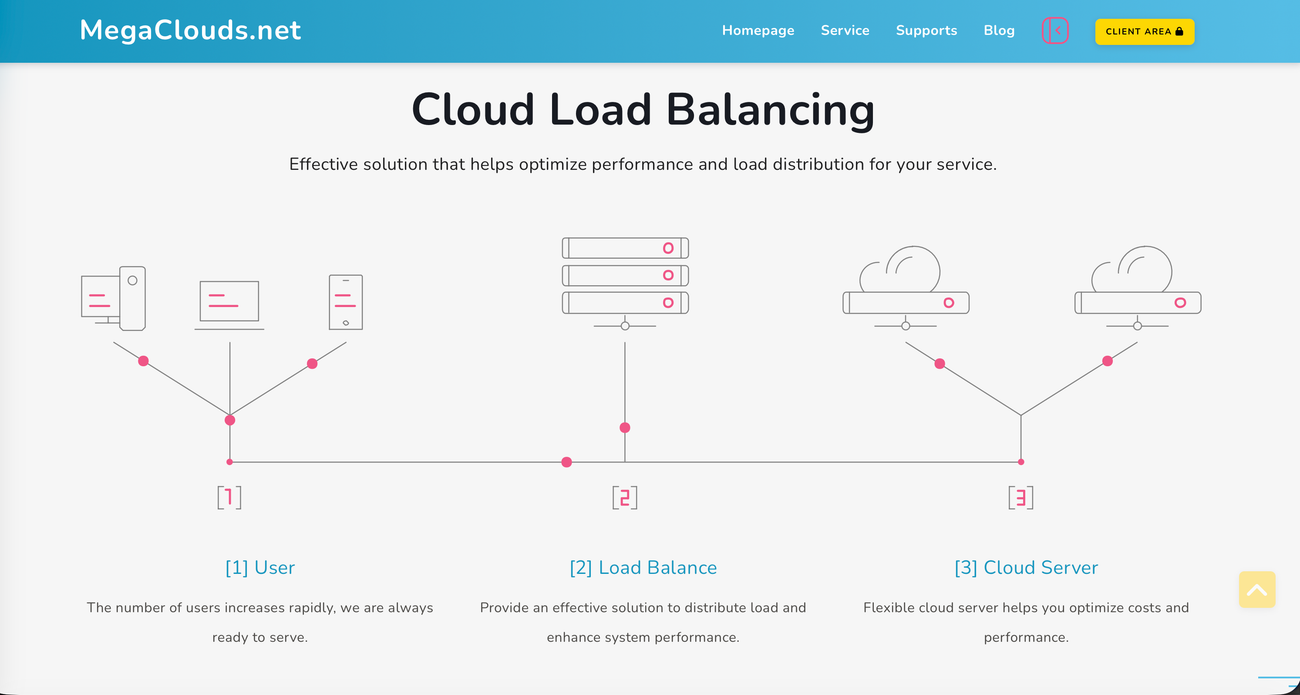Image resolution: width=1300 pixels, height=695 pixels.
Task: Click the stacked server rack icon
Action: (x=625, y=283)
